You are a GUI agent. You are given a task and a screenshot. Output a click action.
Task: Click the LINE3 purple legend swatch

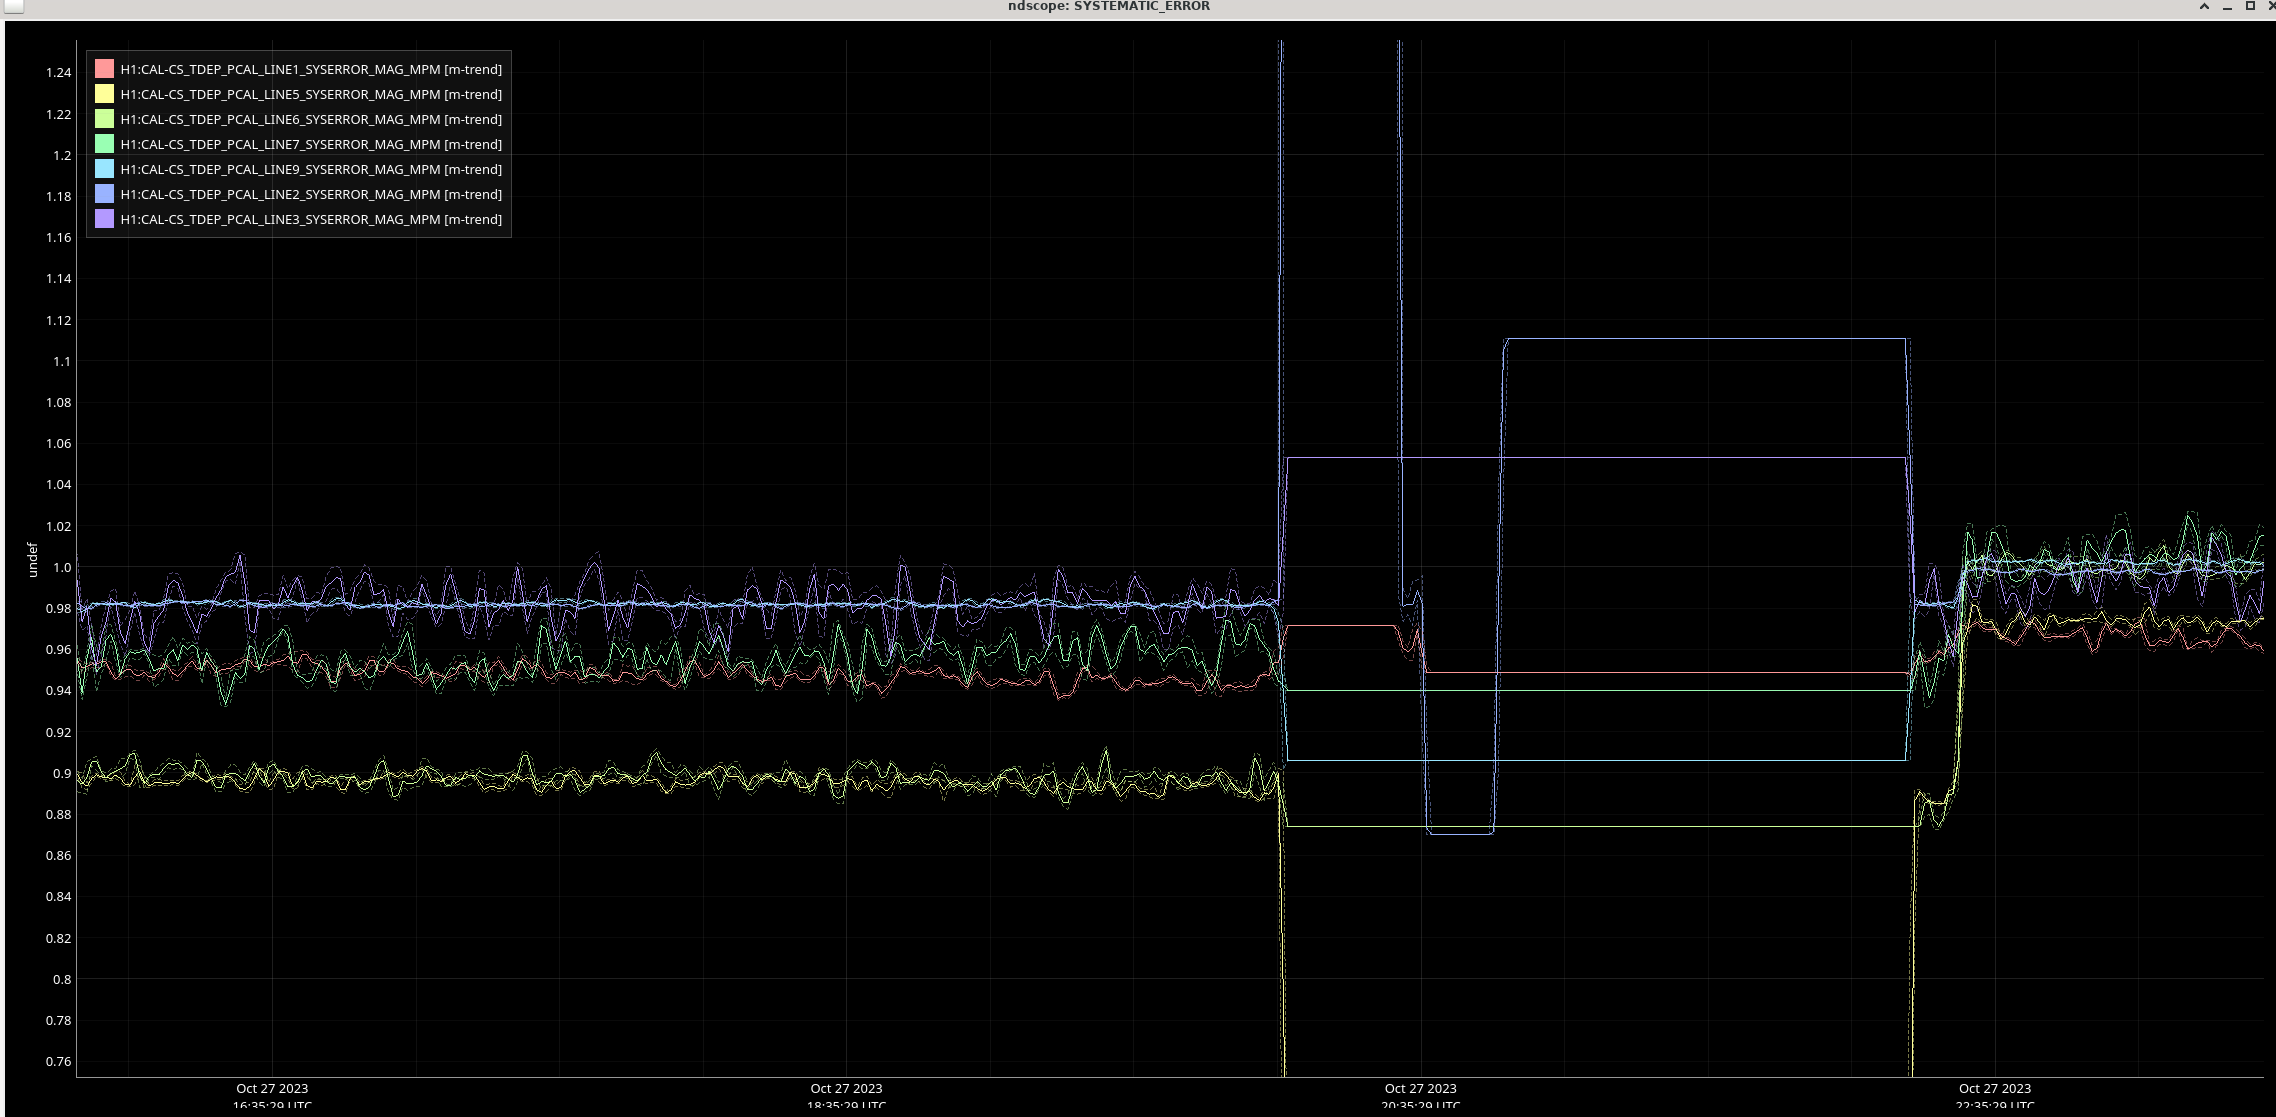(x=104, y=219)
